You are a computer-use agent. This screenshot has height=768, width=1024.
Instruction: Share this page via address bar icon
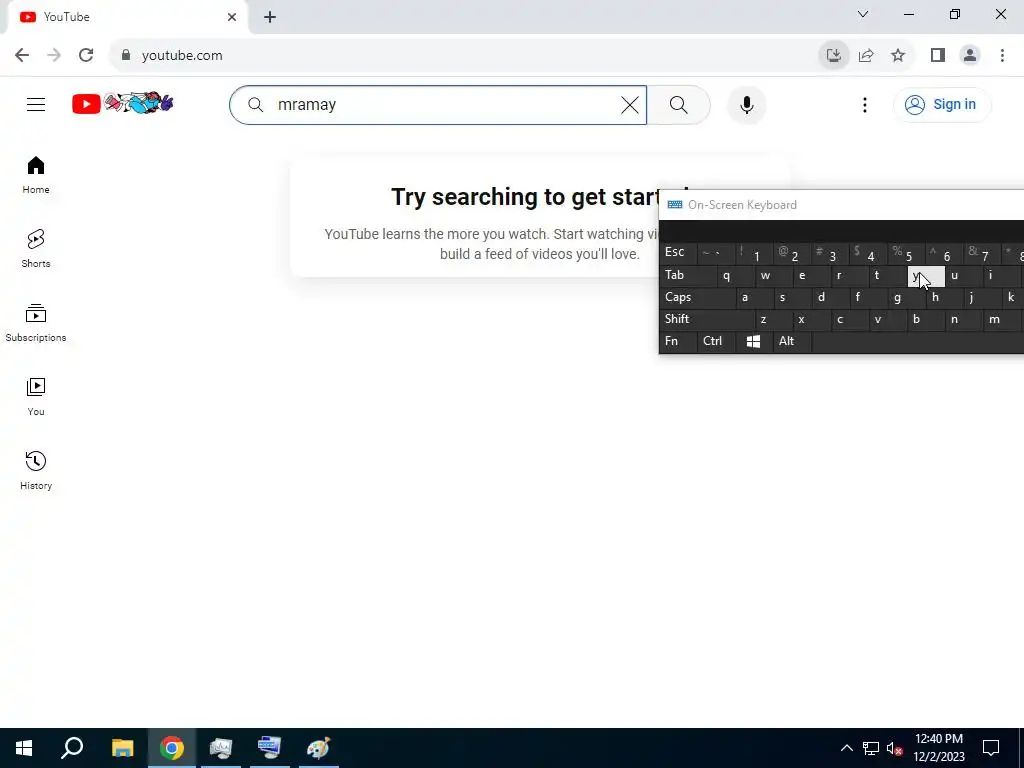point(866,56)
